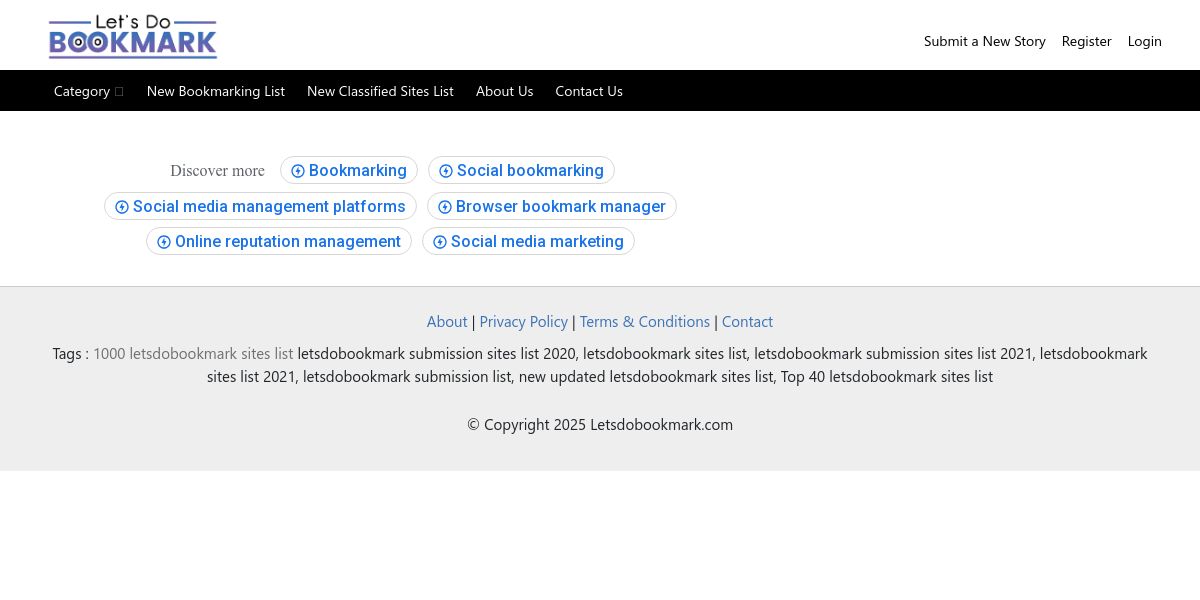
Task: Click the arrow icon beside Social bookmarking
Action: (x=446, y=171)
